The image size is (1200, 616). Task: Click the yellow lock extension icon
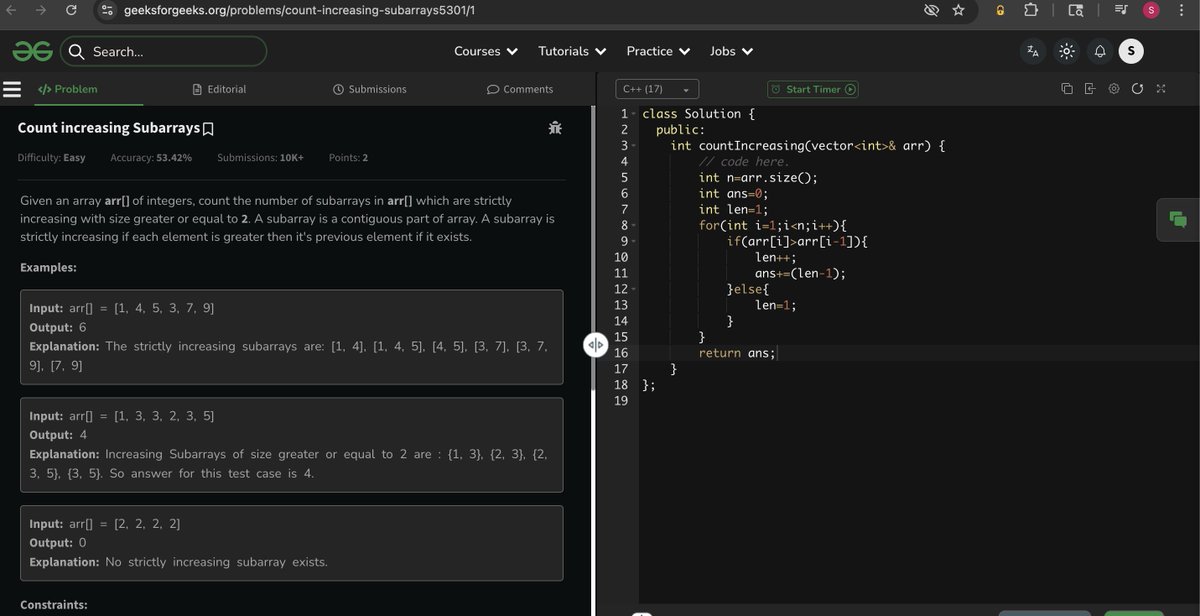pyautogui.click(x=999, y=10)
